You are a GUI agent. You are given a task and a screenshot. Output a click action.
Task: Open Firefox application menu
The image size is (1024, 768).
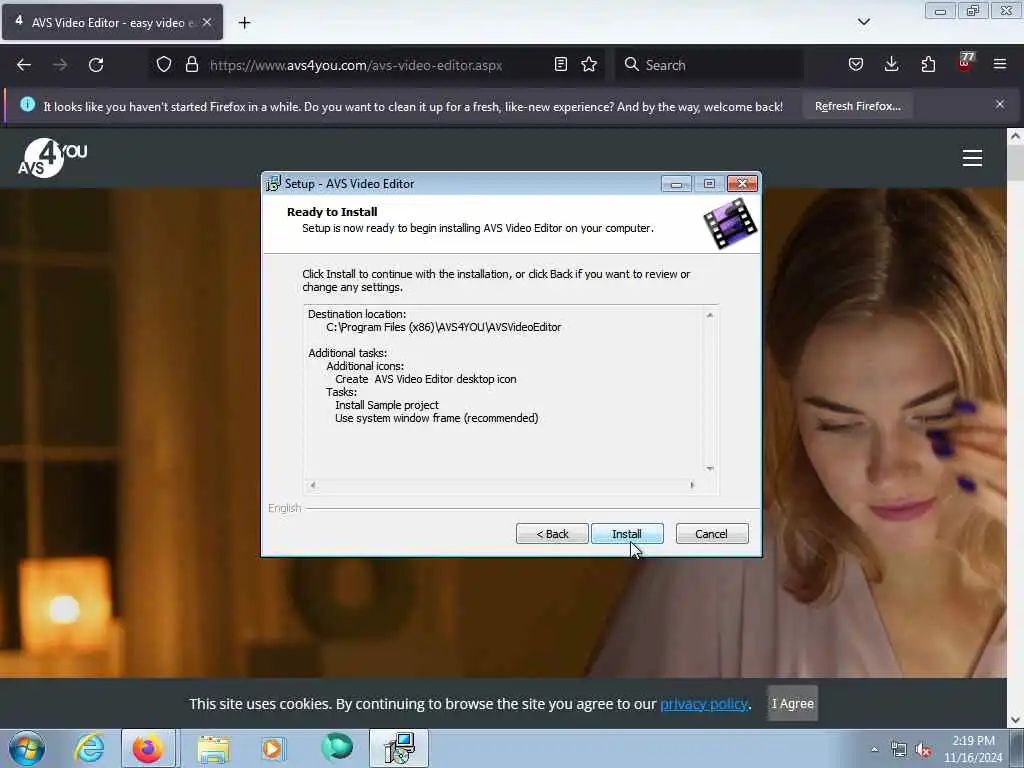[x=1000, y=64]
